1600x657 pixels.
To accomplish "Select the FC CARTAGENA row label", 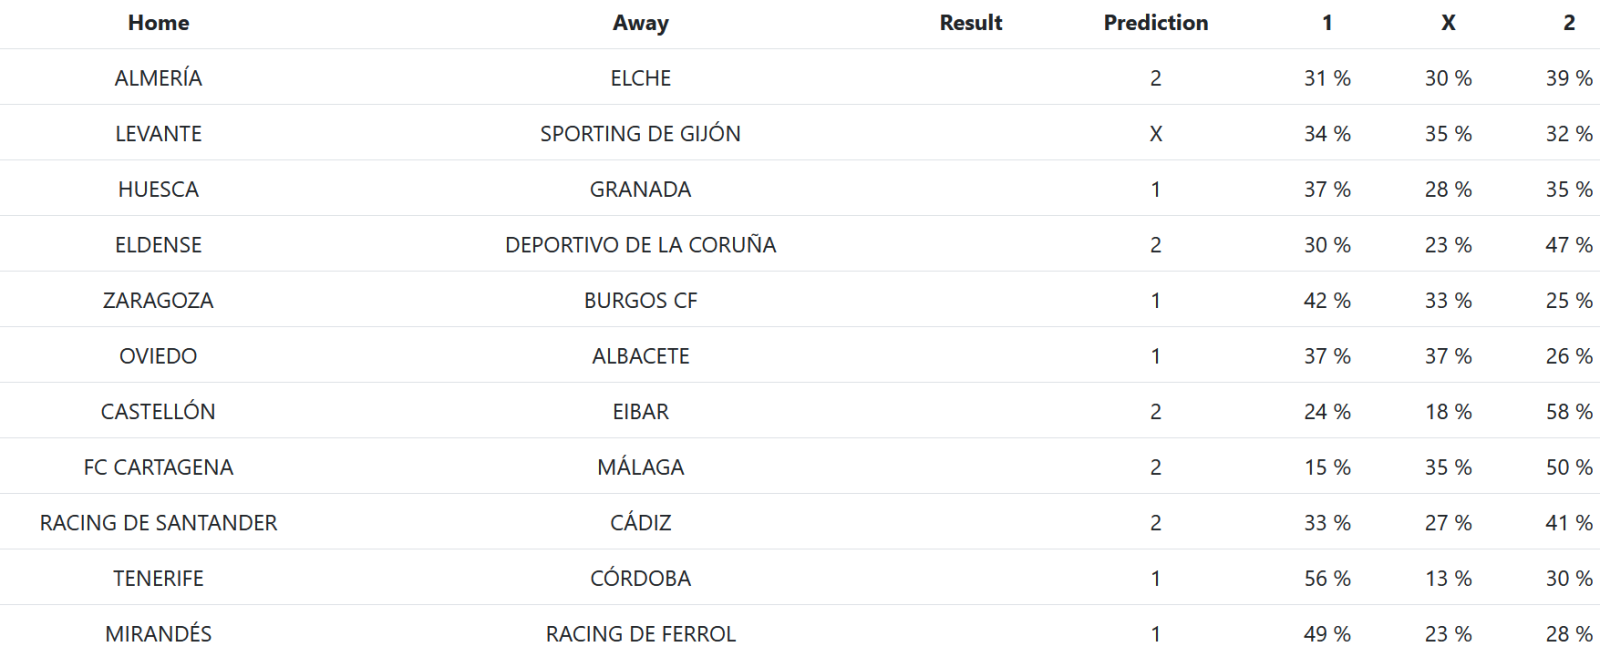I will pos(158,467).
